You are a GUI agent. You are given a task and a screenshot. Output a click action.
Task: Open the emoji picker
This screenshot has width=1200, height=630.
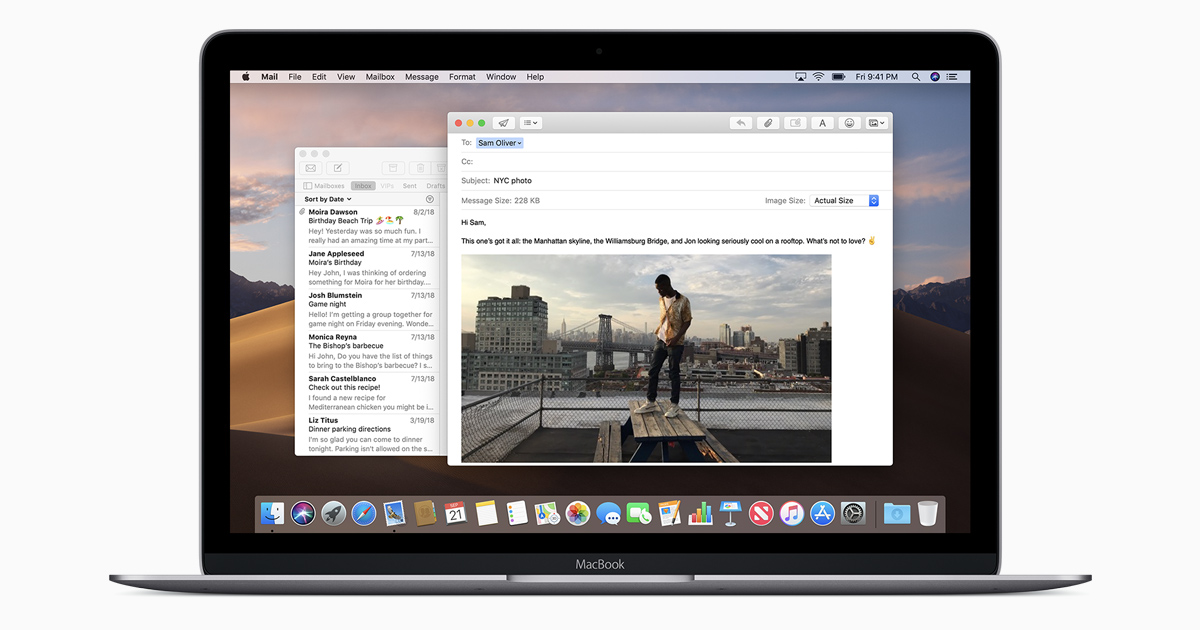(849, 123)
